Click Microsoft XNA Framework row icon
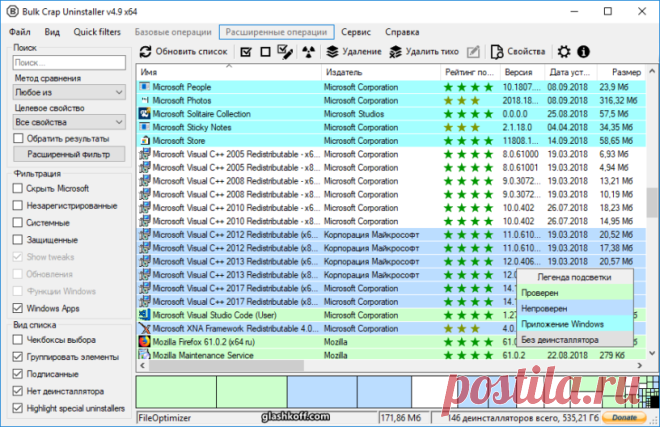 pos(144,328)
